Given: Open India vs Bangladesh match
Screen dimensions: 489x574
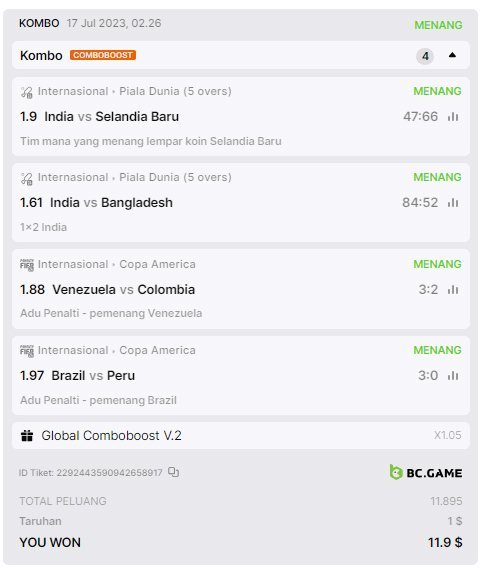Looking at the screenshot, I should [x=111, y=202].
